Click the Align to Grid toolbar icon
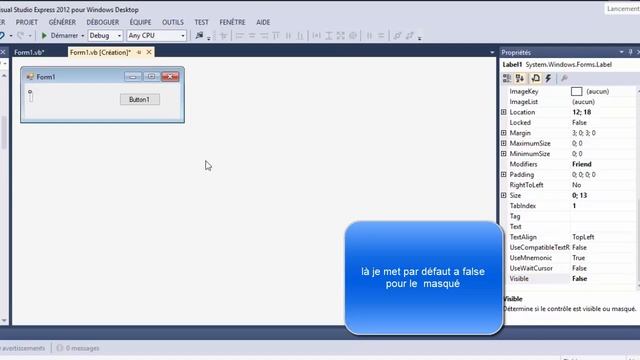The height and width of the screenshot is (360, 640). [223, 36]
